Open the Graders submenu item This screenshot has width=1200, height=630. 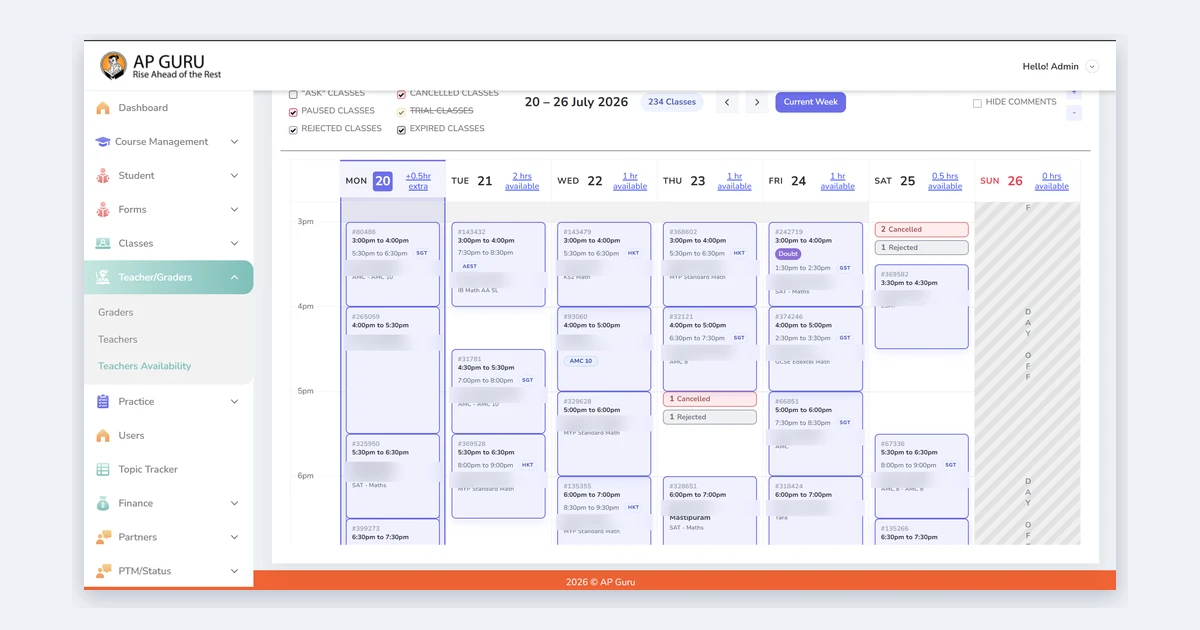(x=116, y=313)
